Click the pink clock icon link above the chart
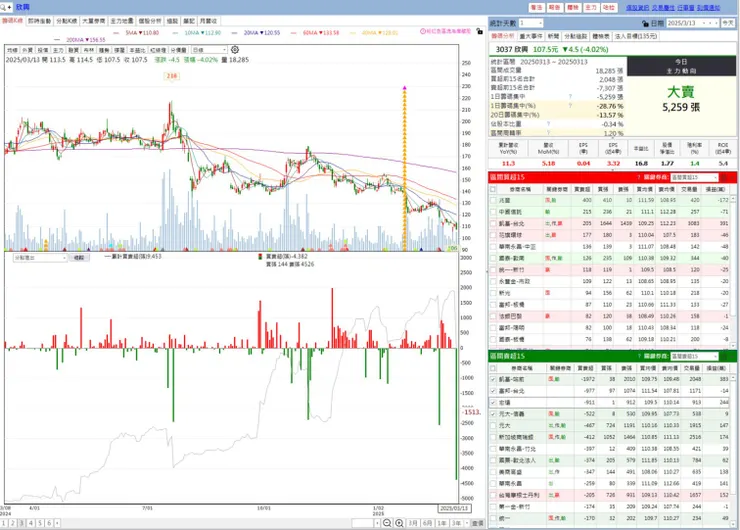This screenshot has height=530, width=740. pyautogui.click(x=446, y=31)
